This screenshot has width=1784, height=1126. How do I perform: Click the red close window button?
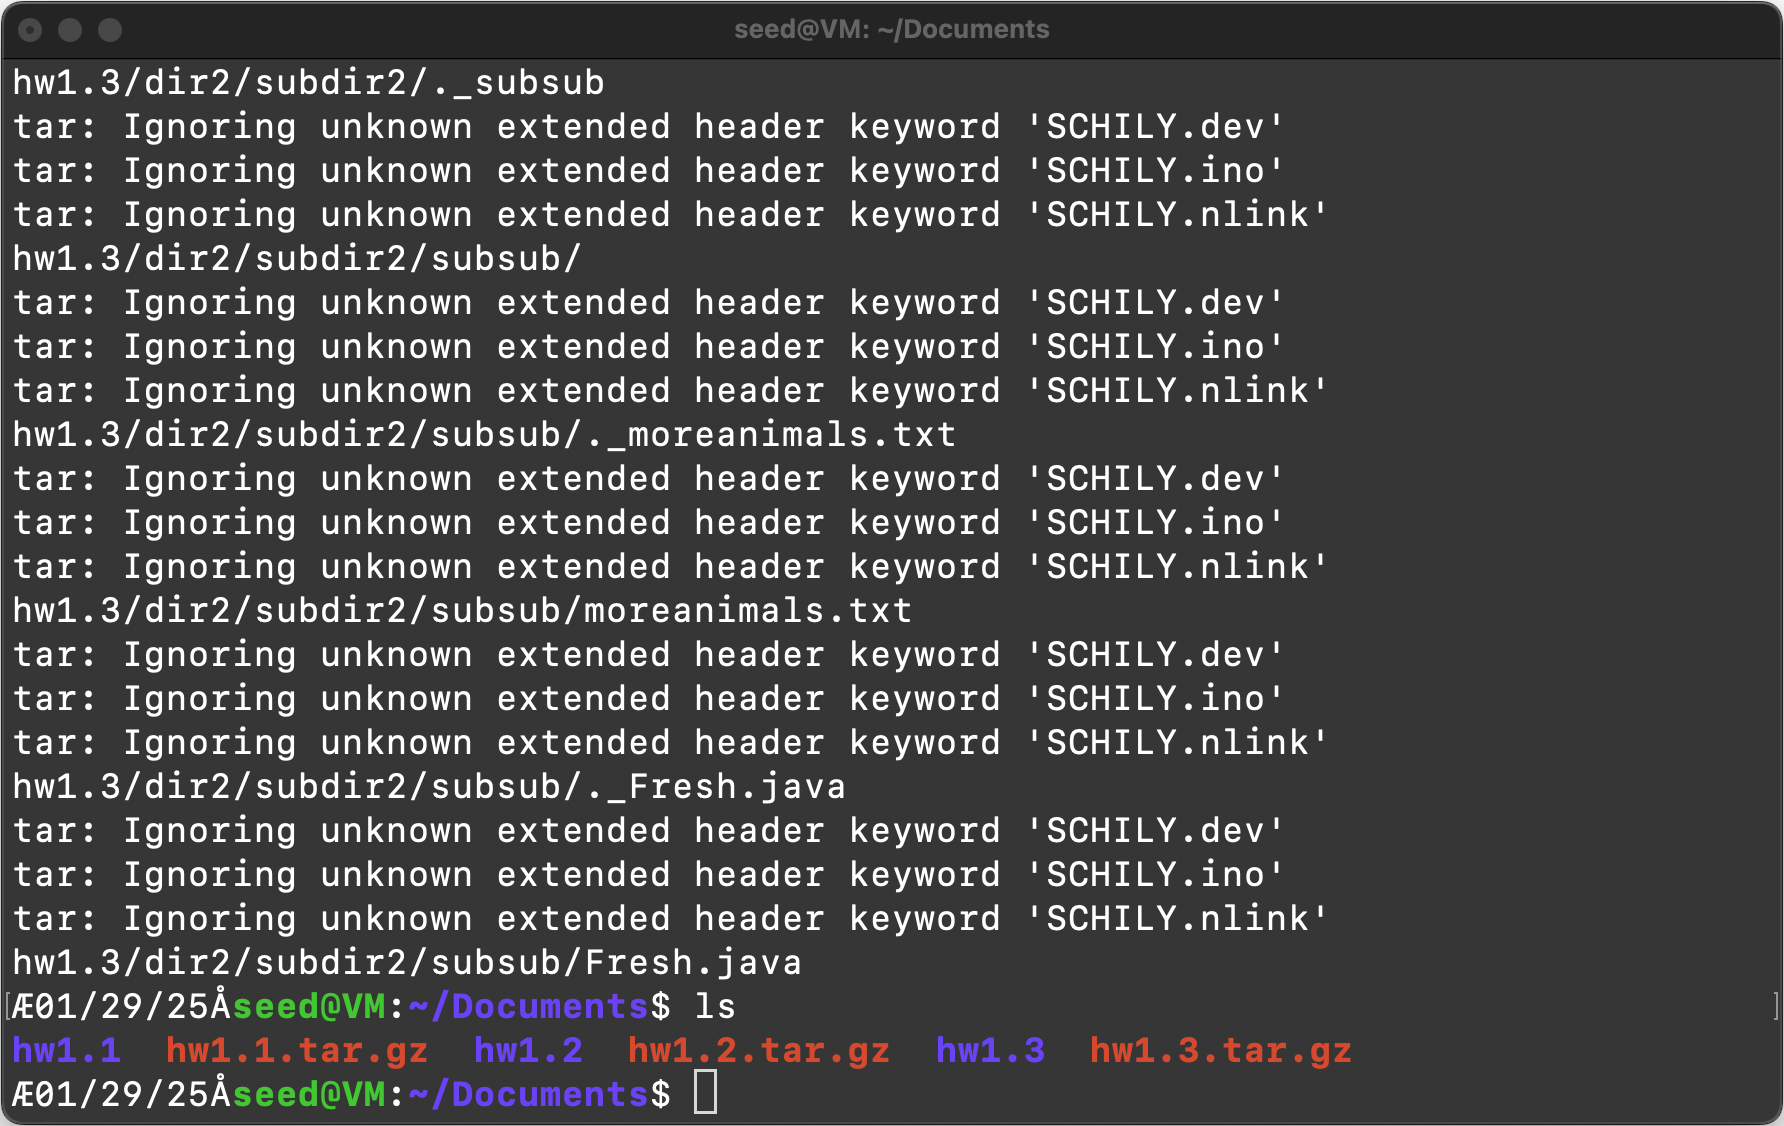tap(30, 30)
